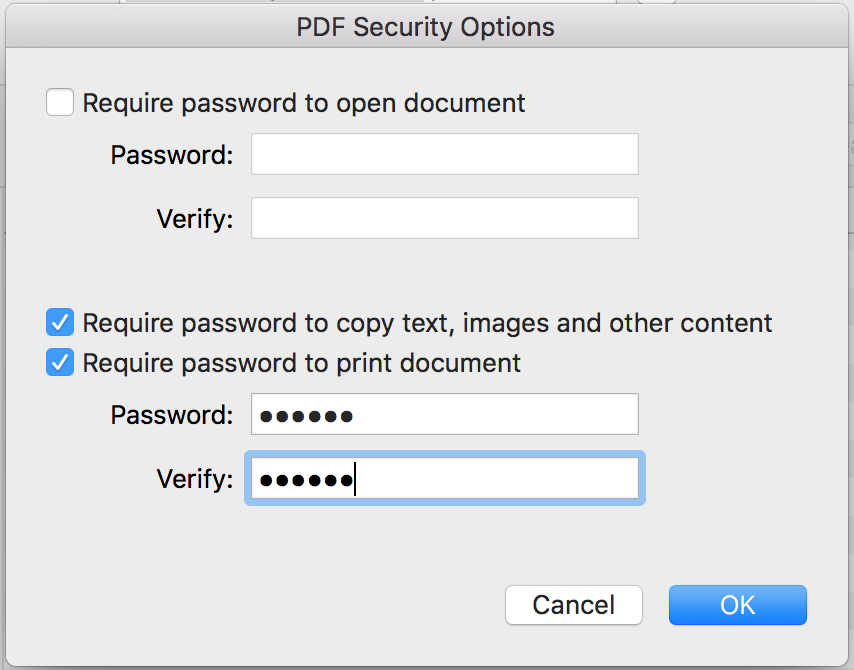
Task: Click empty space after cursor in focused Verify field
Action: [500, 479]
